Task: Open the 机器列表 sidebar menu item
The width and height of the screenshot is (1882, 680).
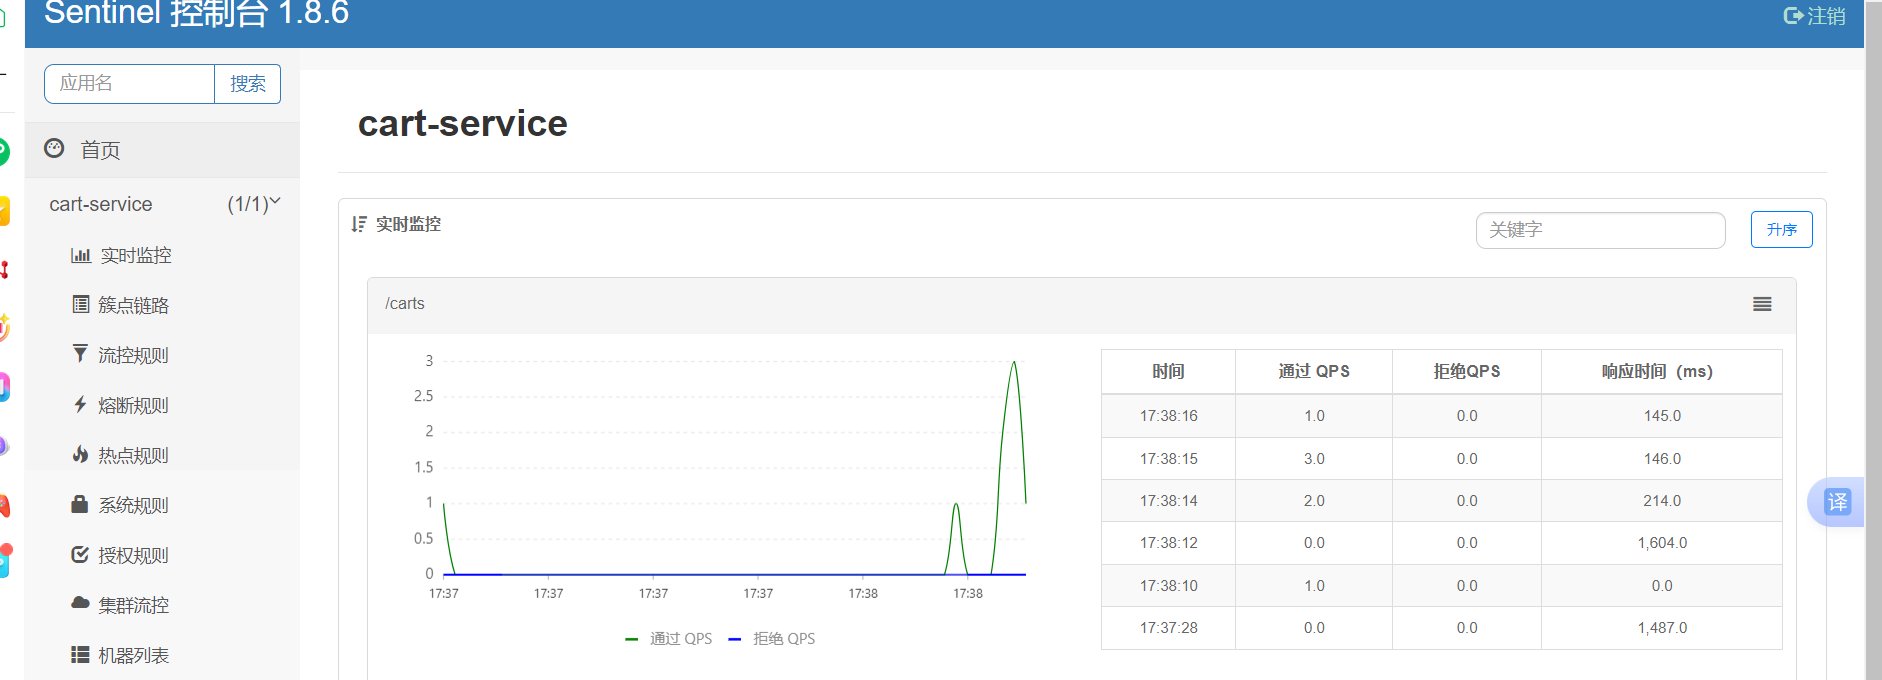Action: coord(162,655)
